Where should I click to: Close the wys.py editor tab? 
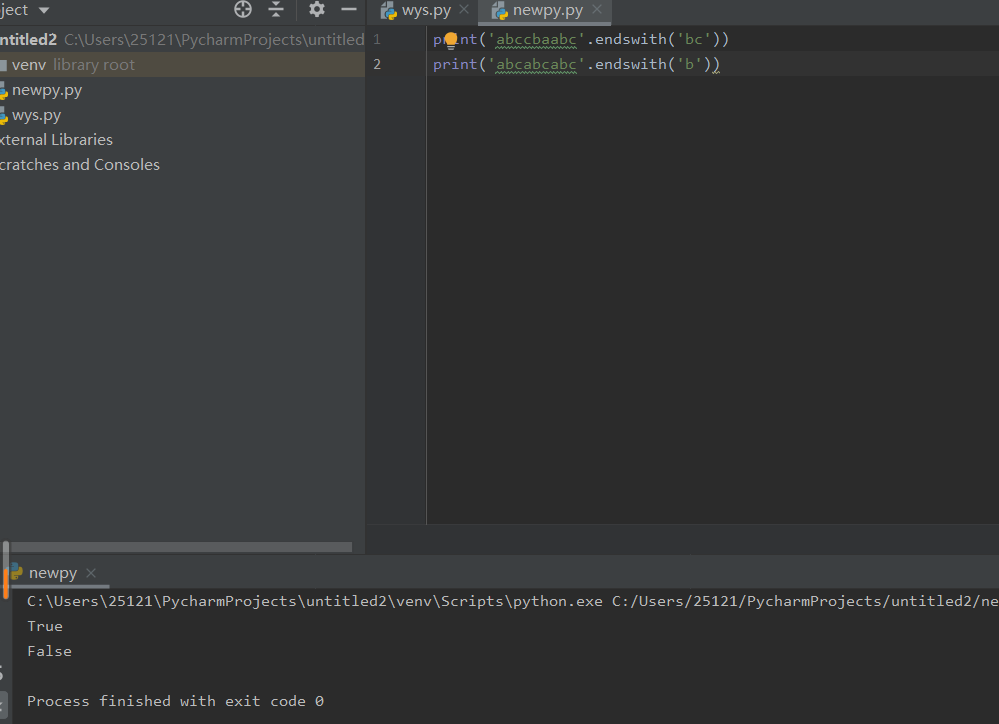(x=464, y=10)
